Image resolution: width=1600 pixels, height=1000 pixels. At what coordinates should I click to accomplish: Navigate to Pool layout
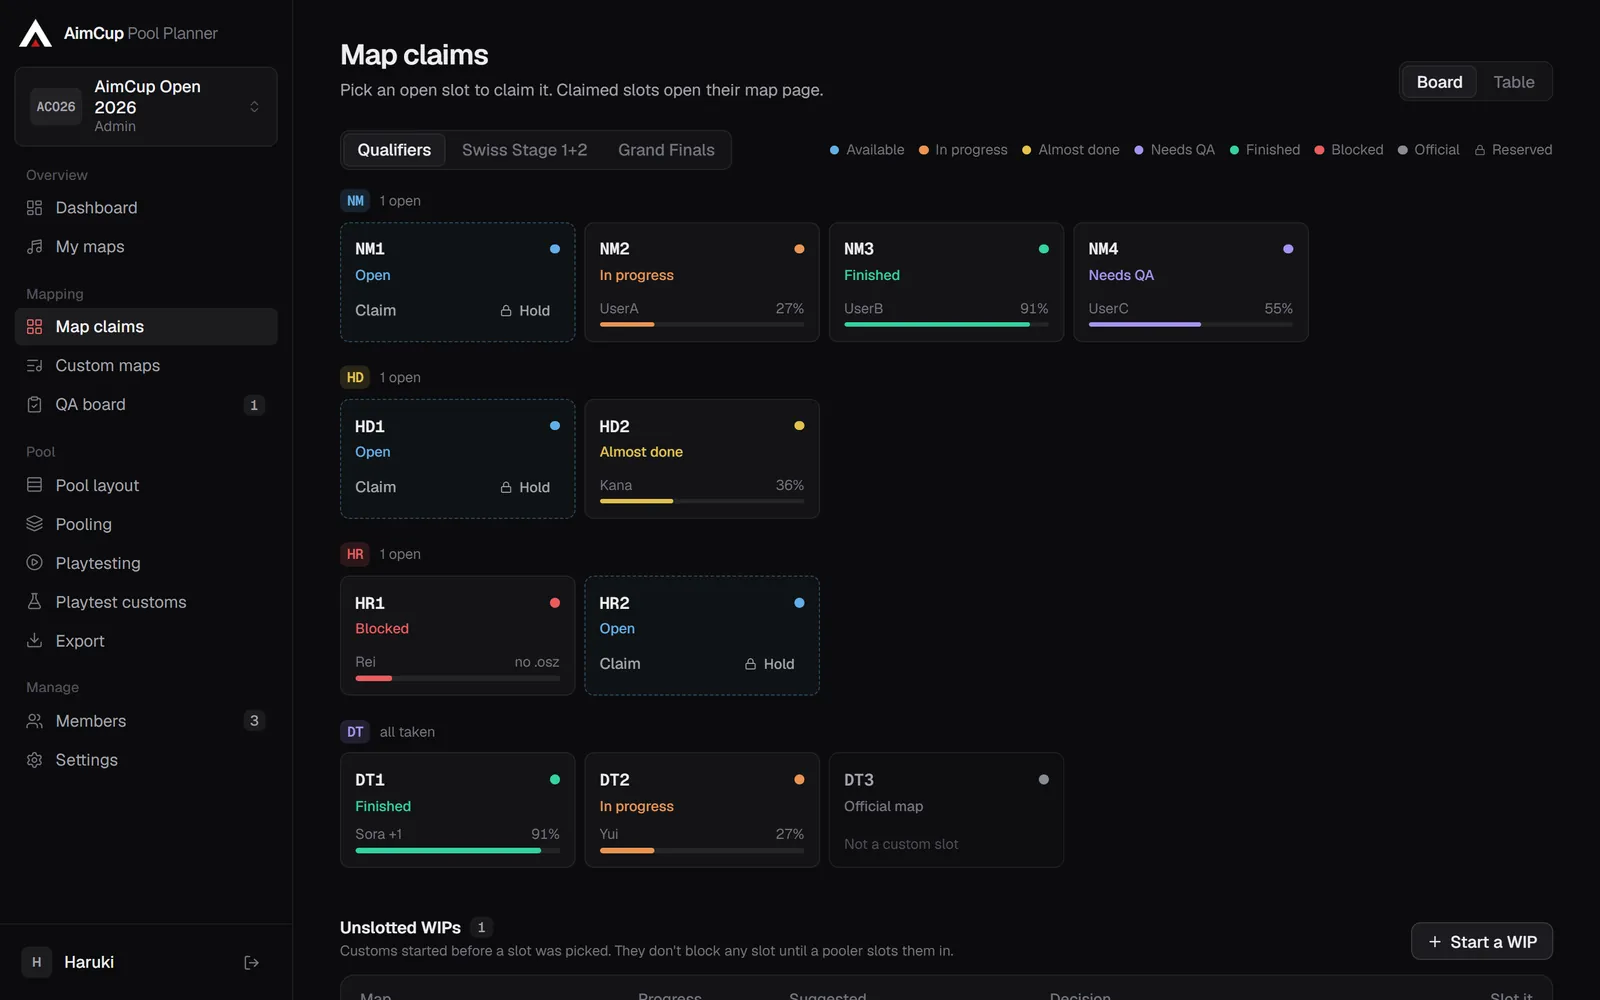(146, 485)
